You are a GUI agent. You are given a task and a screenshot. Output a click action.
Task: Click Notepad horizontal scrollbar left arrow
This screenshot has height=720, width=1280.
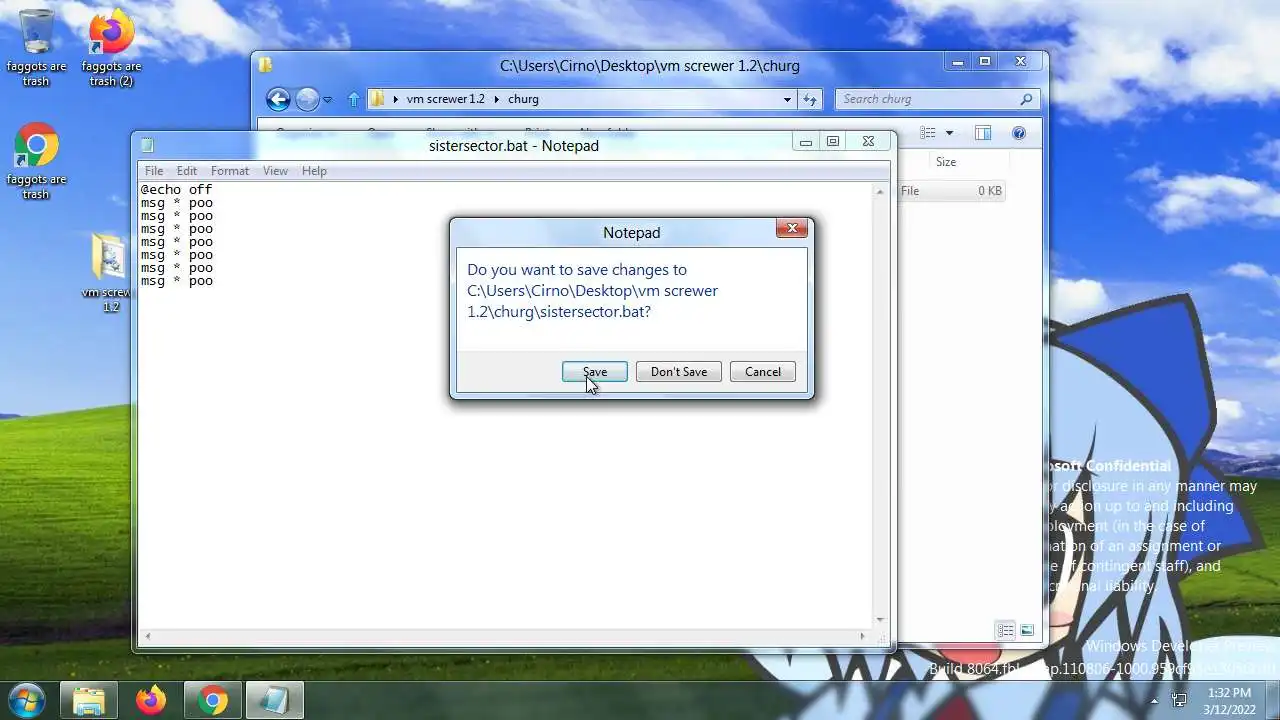click(148, 636)
